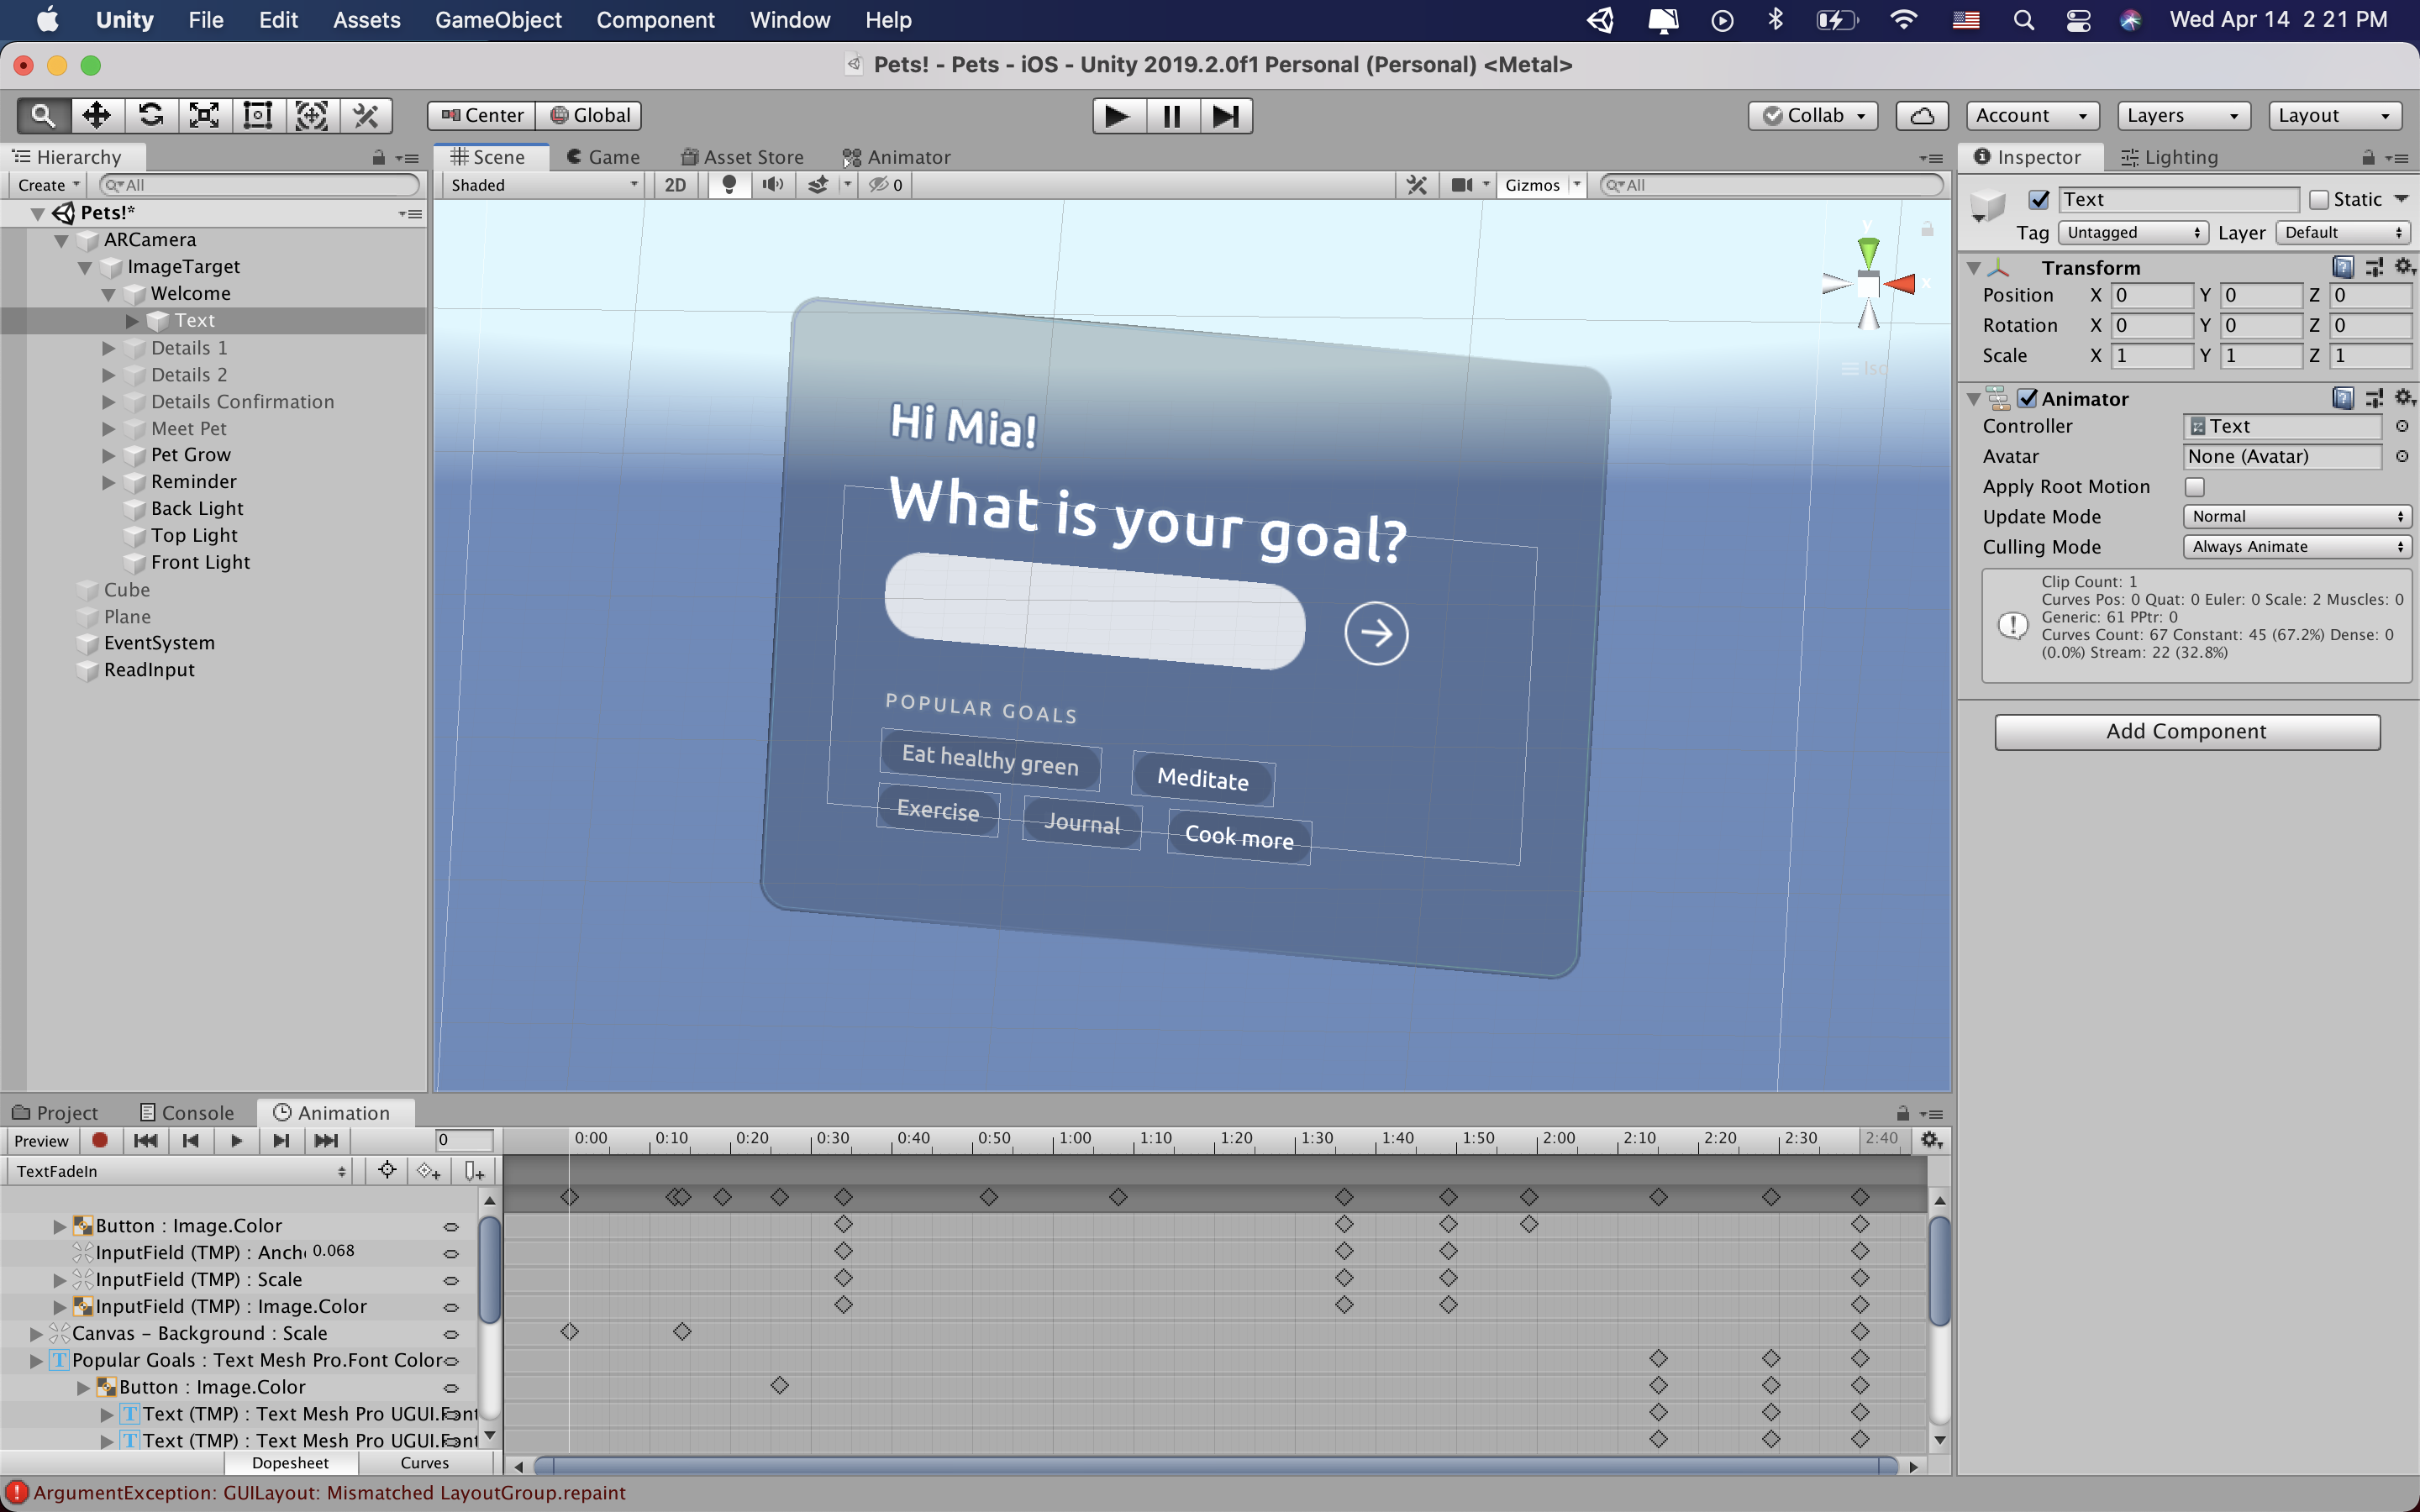Click the scene orientation gizmo red X-axis cone

(x=1901, y=285)
